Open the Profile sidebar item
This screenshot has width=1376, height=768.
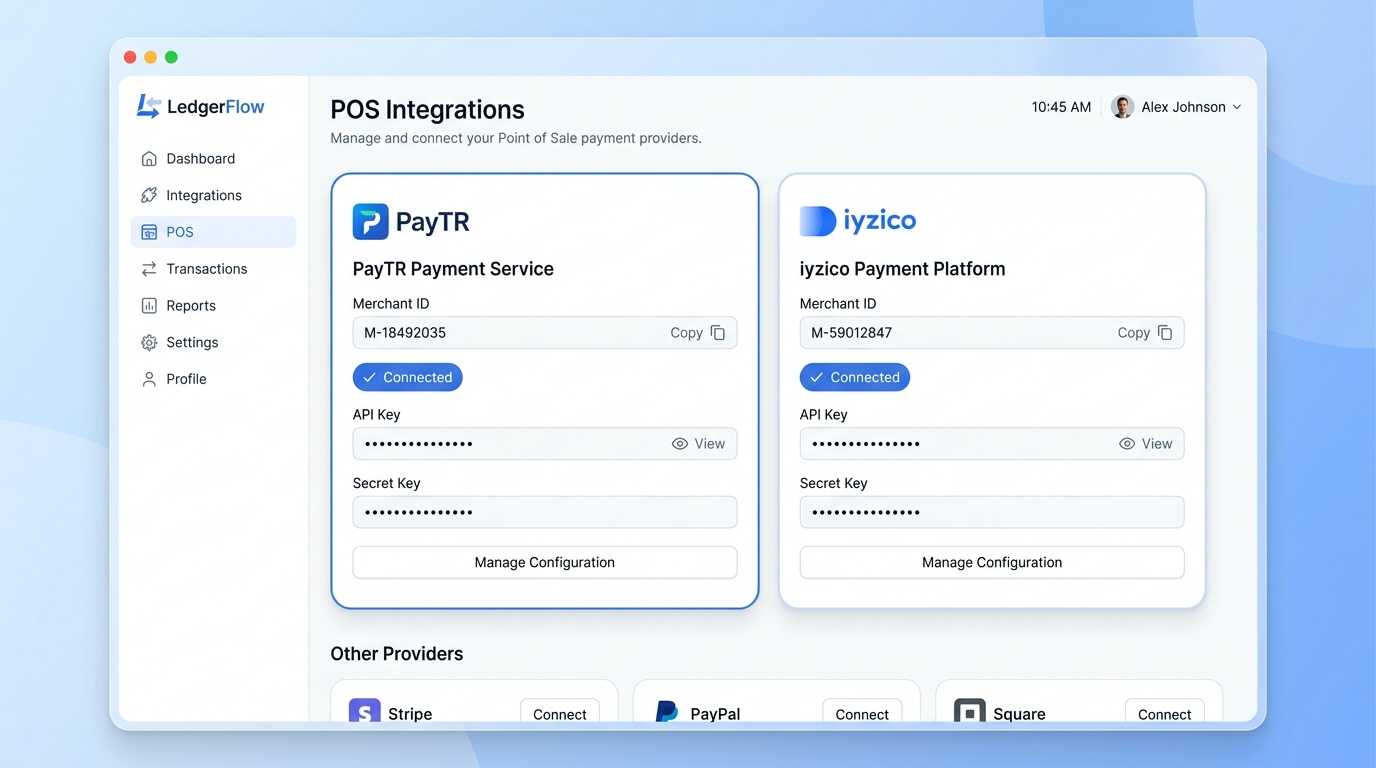point(214,379)
